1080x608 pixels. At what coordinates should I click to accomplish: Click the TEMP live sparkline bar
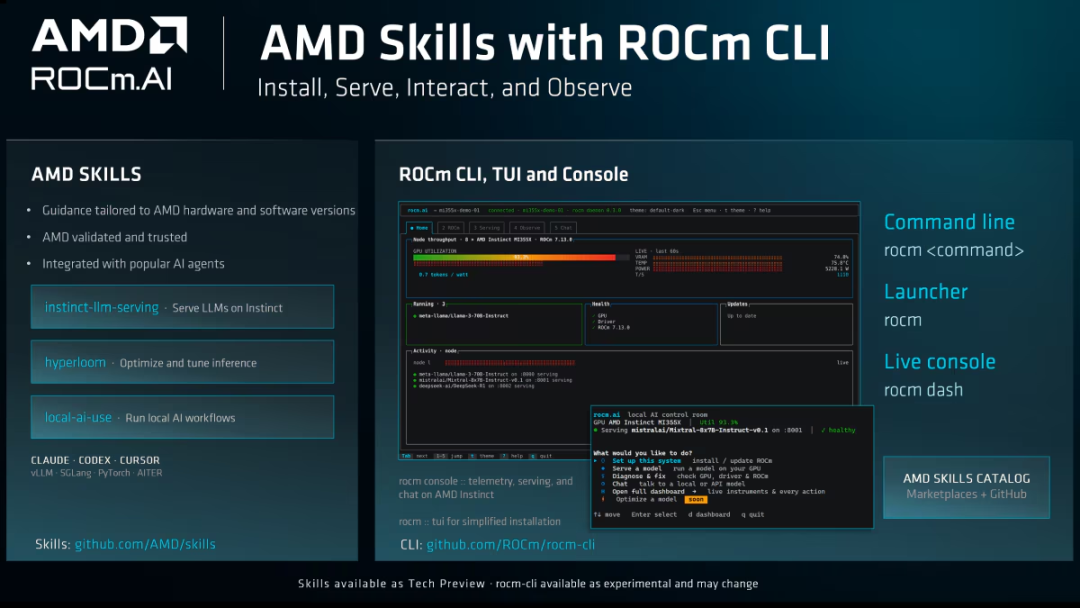(x=717, y=263)
